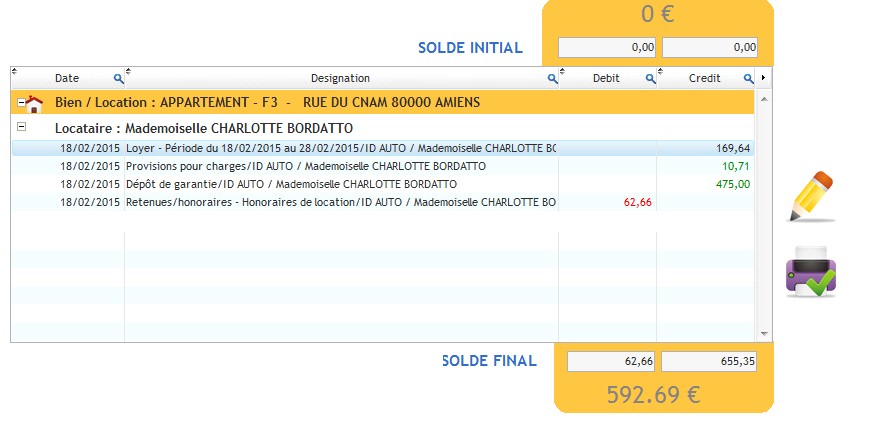The width and height of the screenshot is (886, 424).
Task: Collapse the Bien / Location group
Action: [21, 103]
